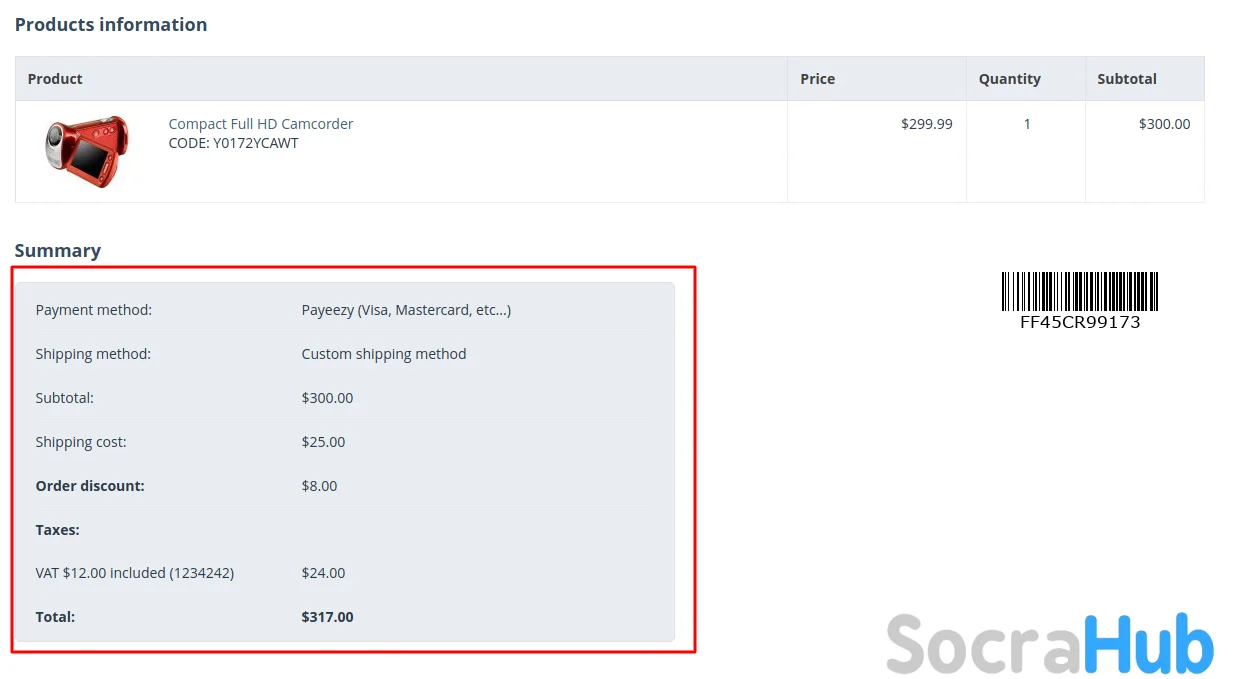Click the Subtotal column header
1237x679 pixels.
tap(1126, 79)
